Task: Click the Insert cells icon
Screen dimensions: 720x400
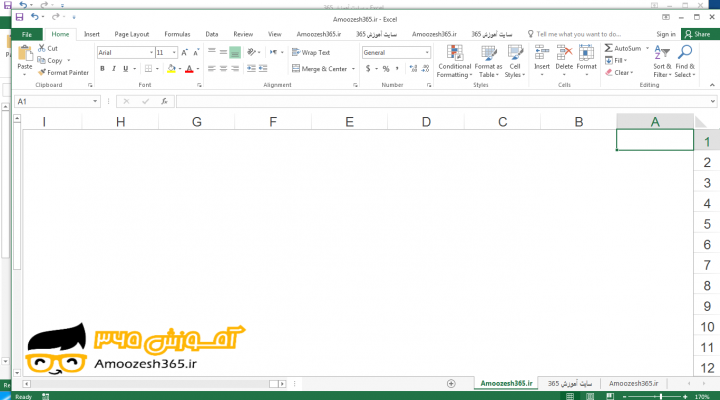Action: pos(542,53)
